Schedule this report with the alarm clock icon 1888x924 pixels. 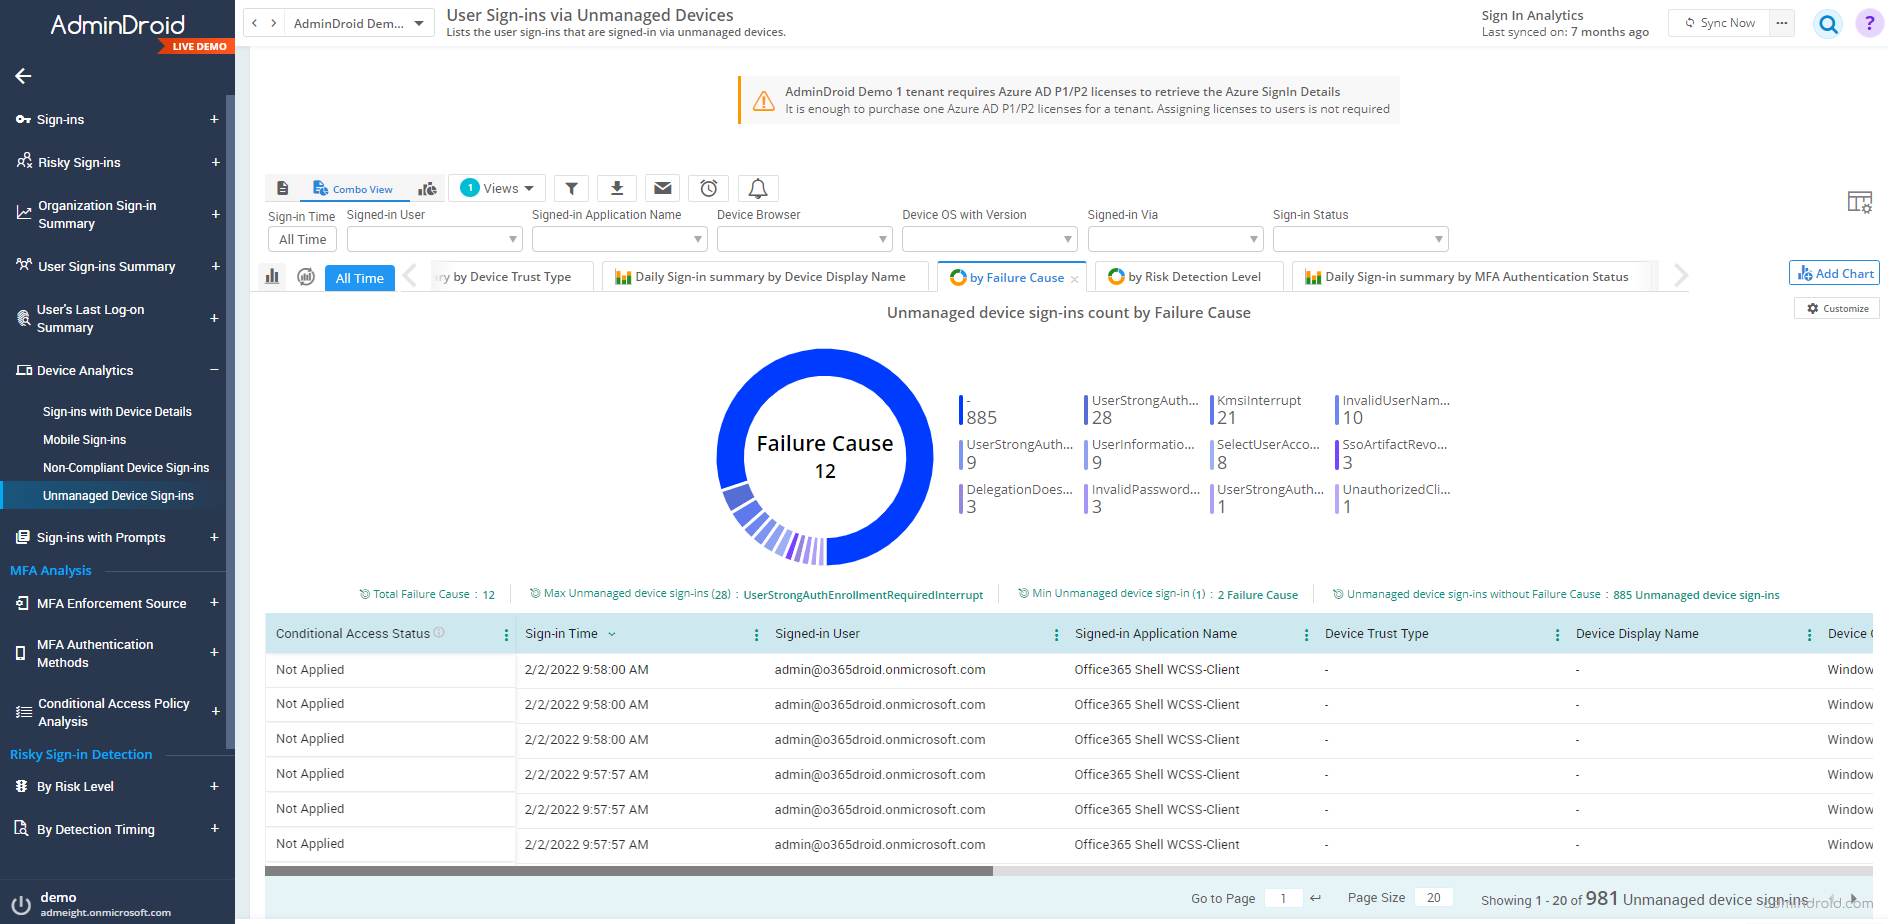pos(708,188)
